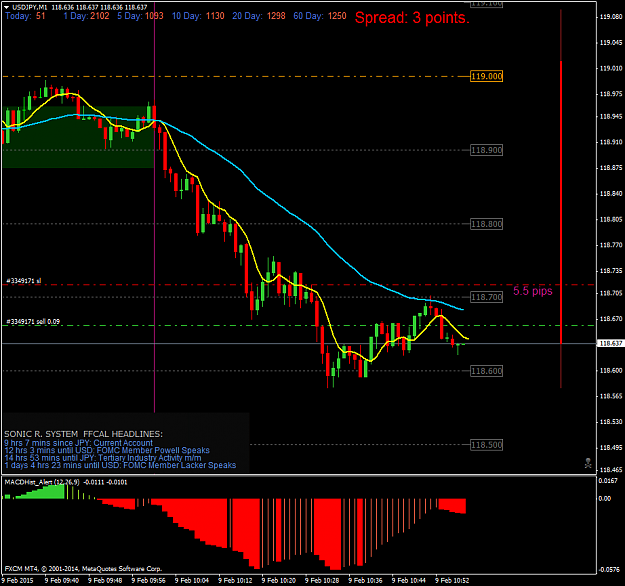
Task: Select the '20 Day: 1298' range value
Action: click(259, 16)
